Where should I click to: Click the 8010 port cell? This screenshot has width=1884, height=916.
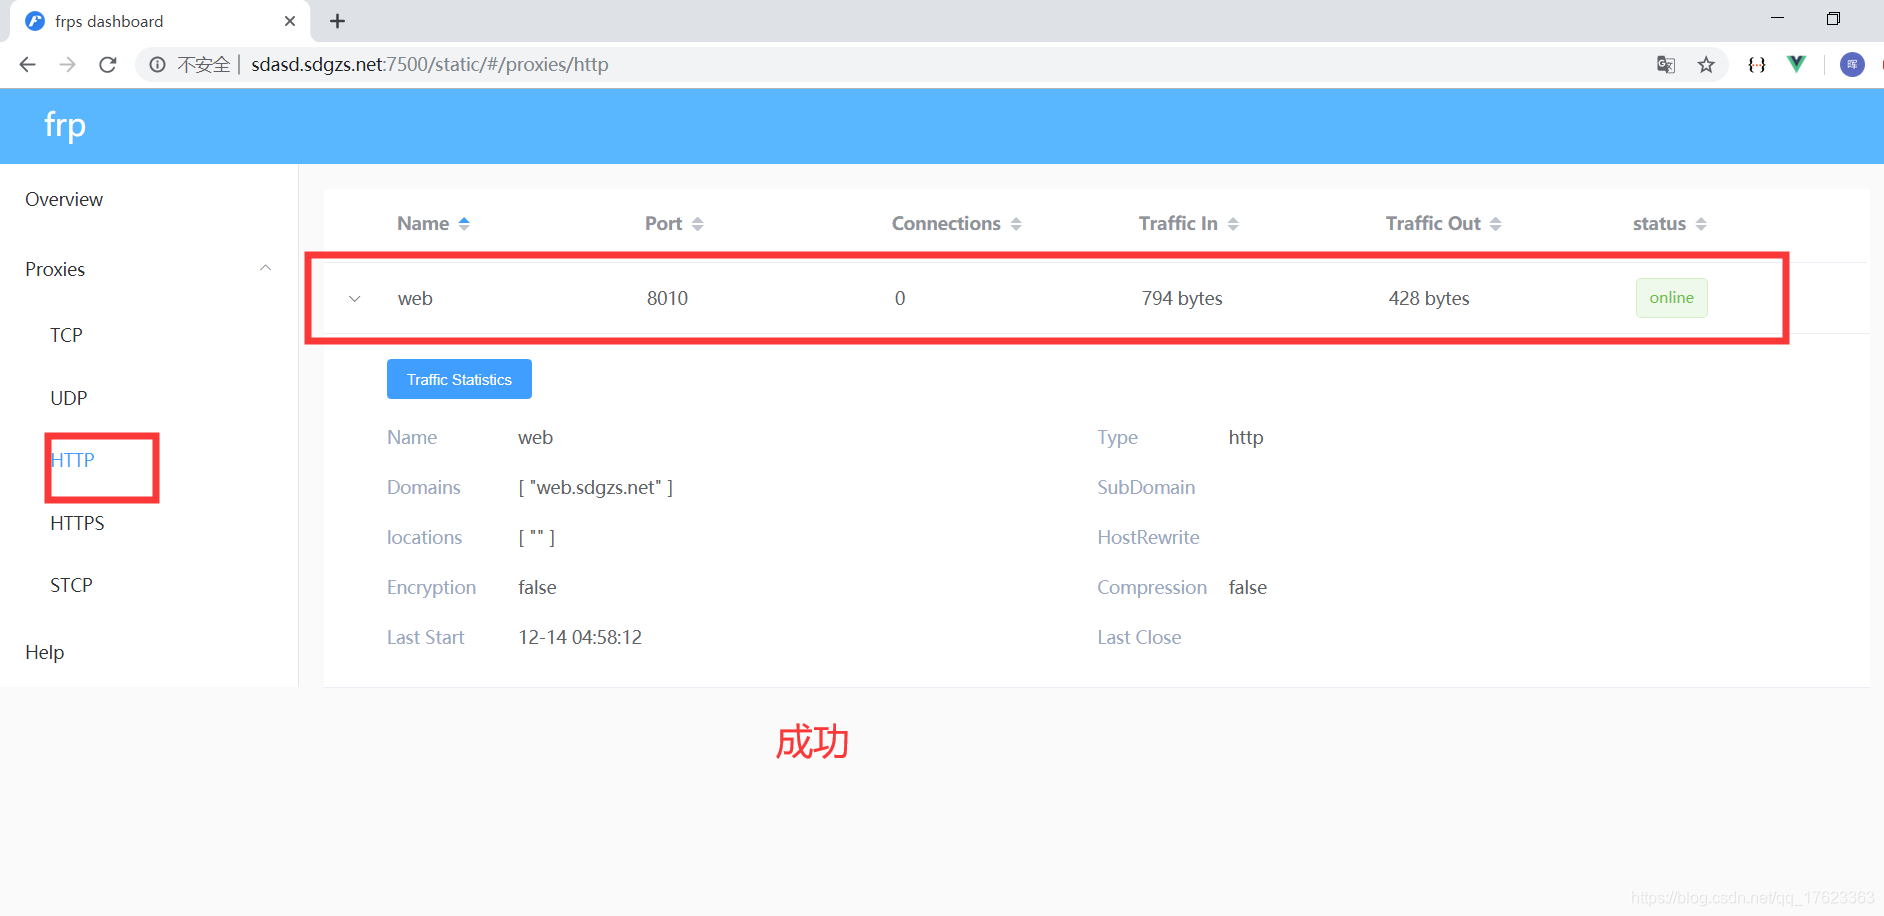pos(667,299)
